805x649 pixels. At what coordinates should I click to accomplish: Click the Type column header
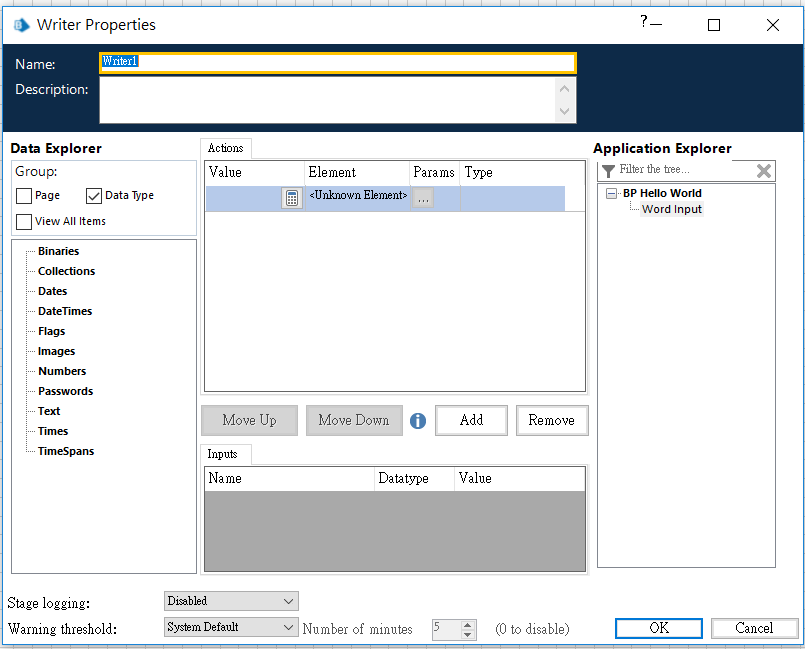(x=522, y=173)
